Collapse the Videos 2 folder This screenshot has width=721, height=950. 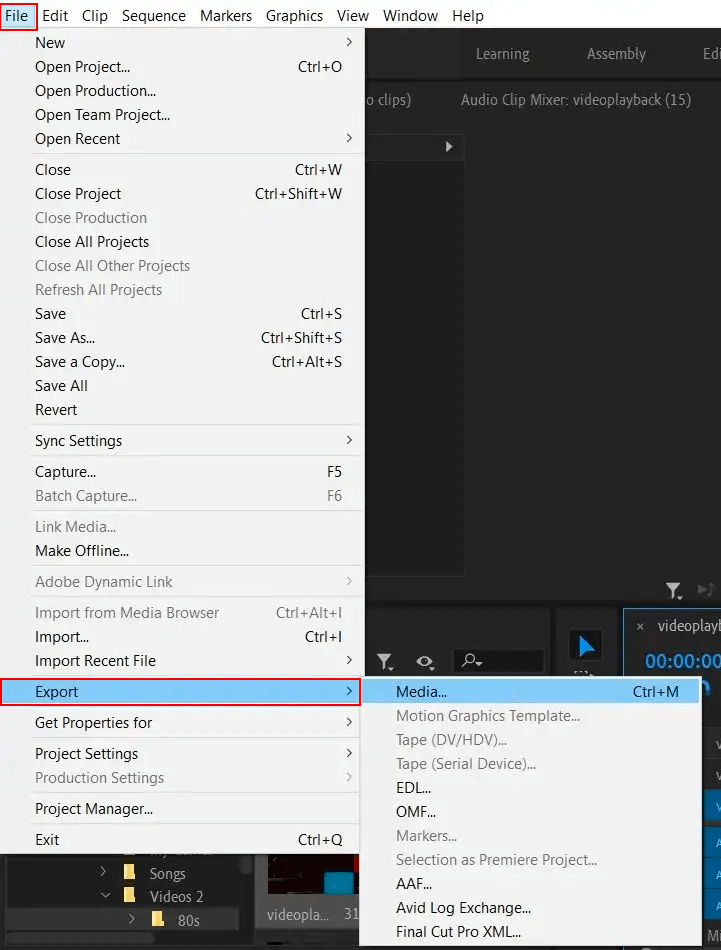[105, 895]
